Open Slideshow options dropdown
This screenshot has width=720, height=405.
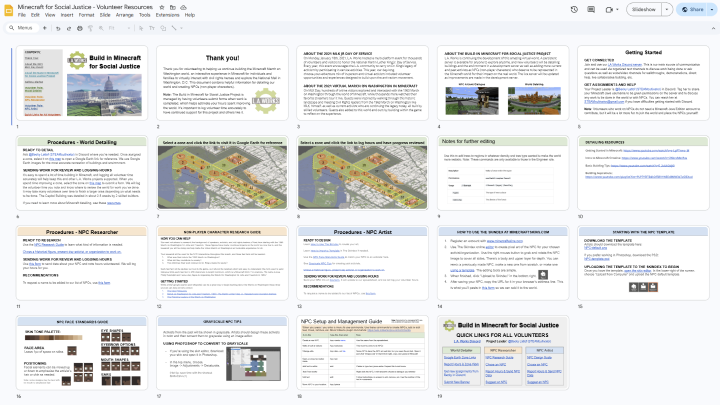(667, 9)
